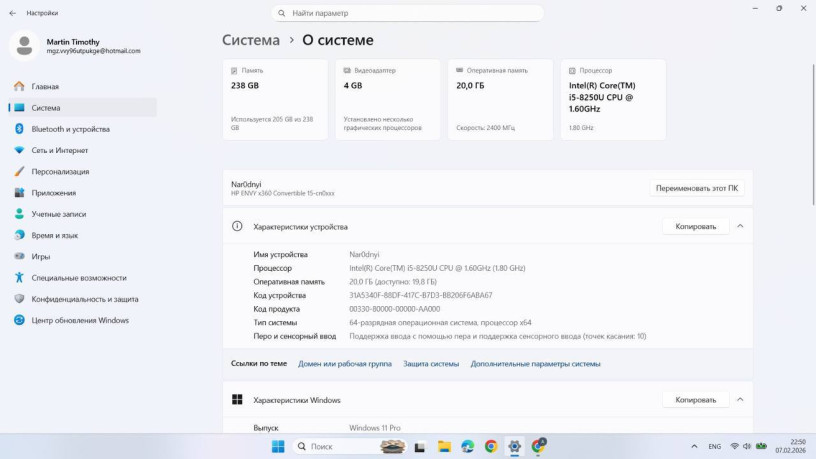The width and height of the screenshot is (816, 459).
Task: Open the Защита системы link
Action: (x=431, y=364)
